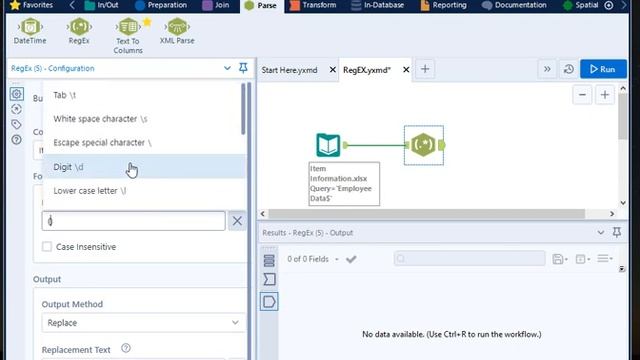Choose Lower case letter \l option

click(143, 191)
